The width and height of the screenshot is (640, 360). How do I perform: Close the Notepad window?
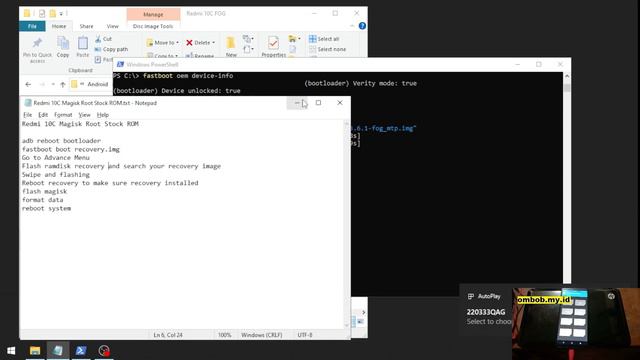340,103
